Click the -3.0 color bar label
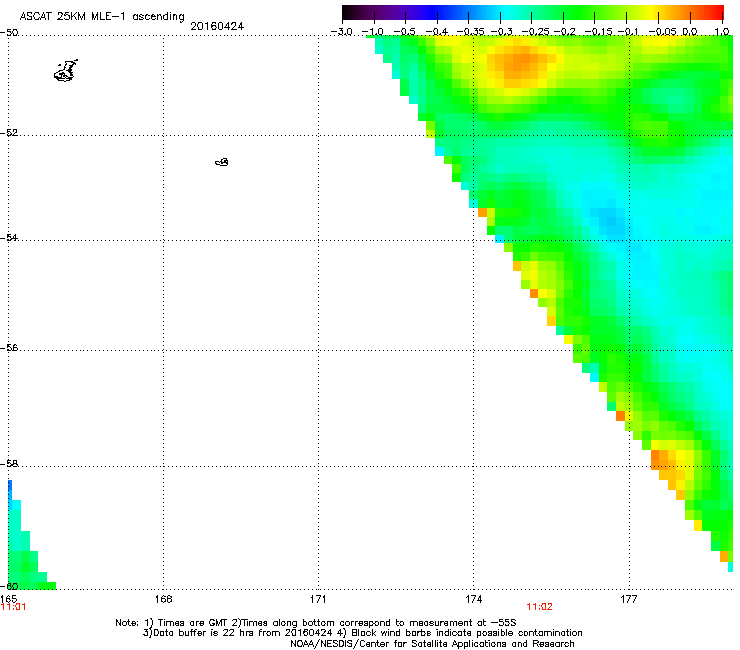This screenshot has height=650, width=740. [341, 32]
